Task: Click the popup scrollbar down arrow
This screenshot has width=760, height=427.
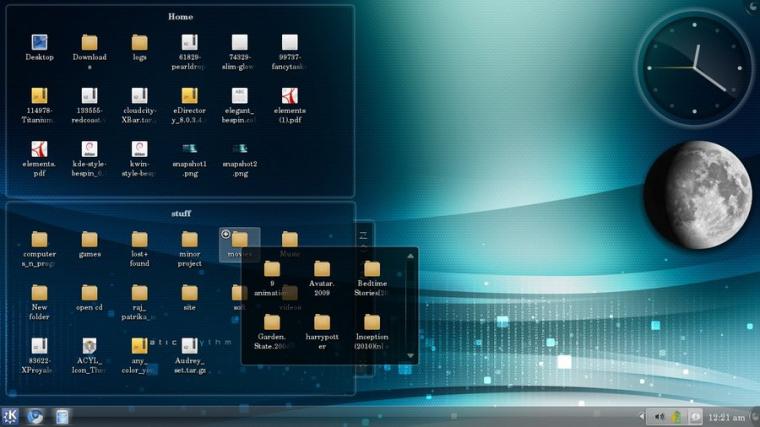Action: [x=411, y=356]
